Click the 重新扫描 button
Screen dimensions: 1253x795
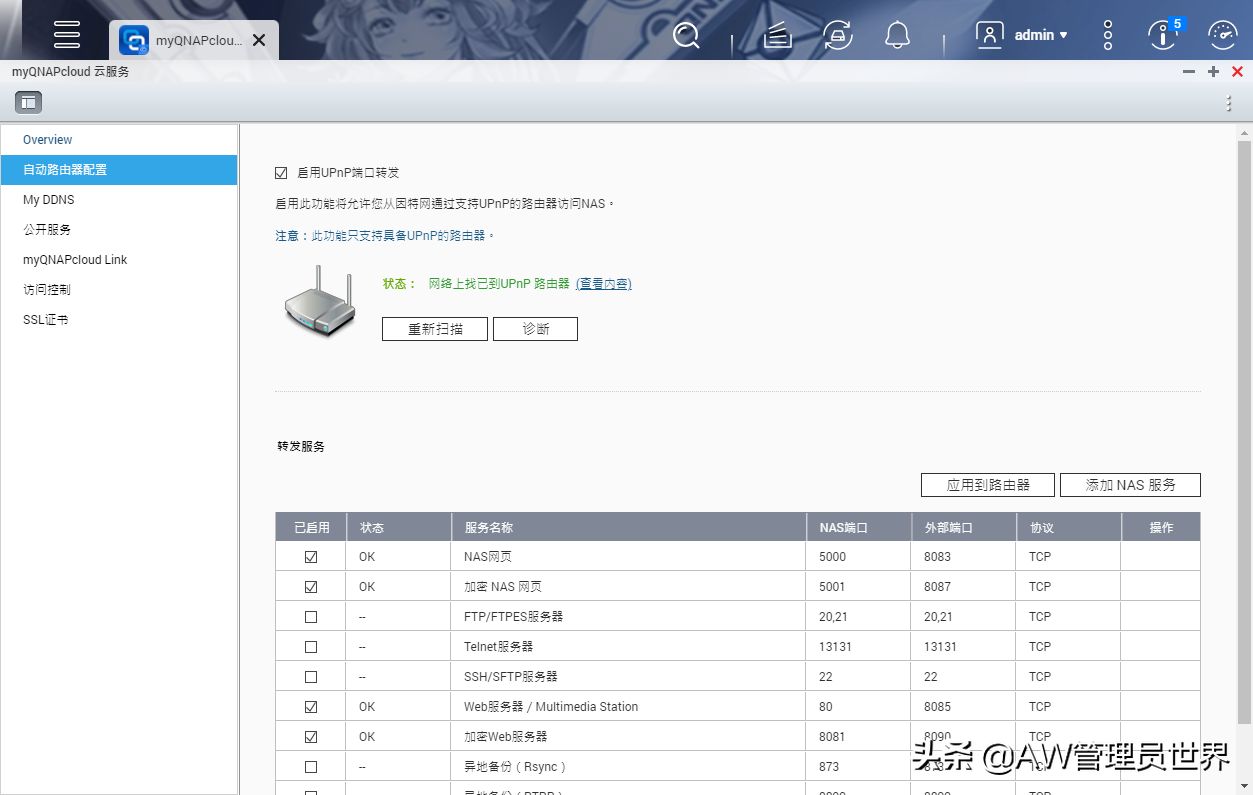pos(435,329)
